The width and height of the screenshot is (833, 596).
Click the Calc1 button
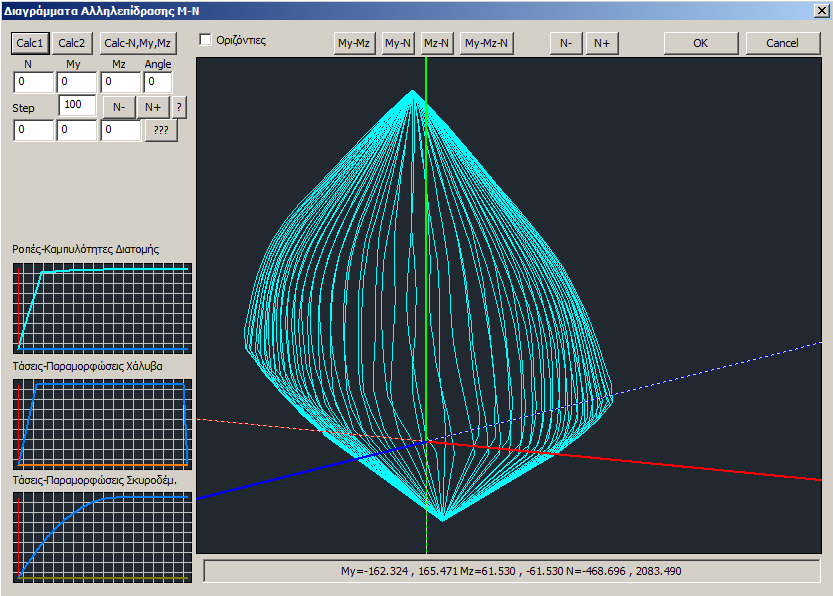pyautogui.click(x=30, y=43)
